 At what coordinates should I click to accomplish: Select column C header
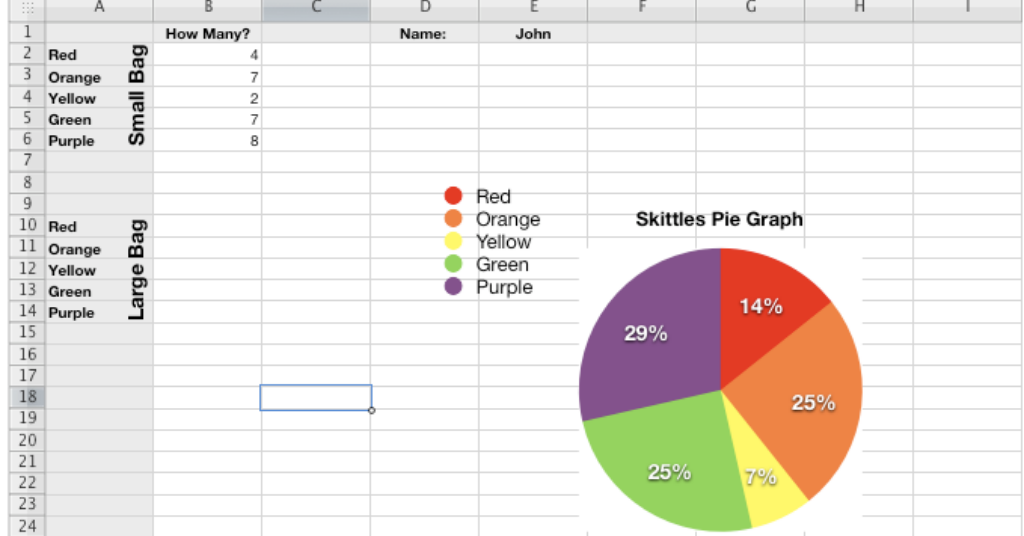316,10
